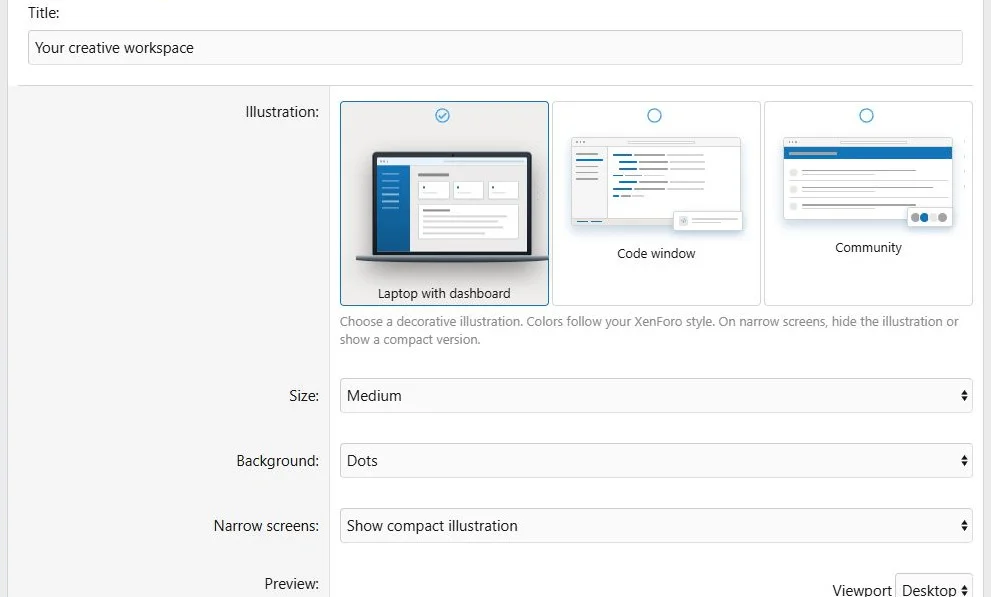This screenshot has height=597, width=991.
Task: Click the 'Community' caption text
Action: coord(868,248)
